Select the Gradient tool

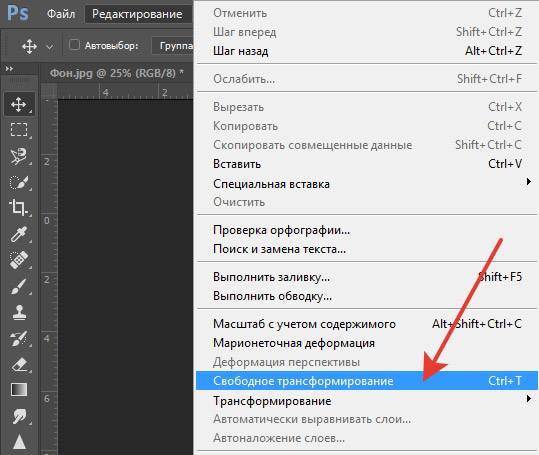19,390
